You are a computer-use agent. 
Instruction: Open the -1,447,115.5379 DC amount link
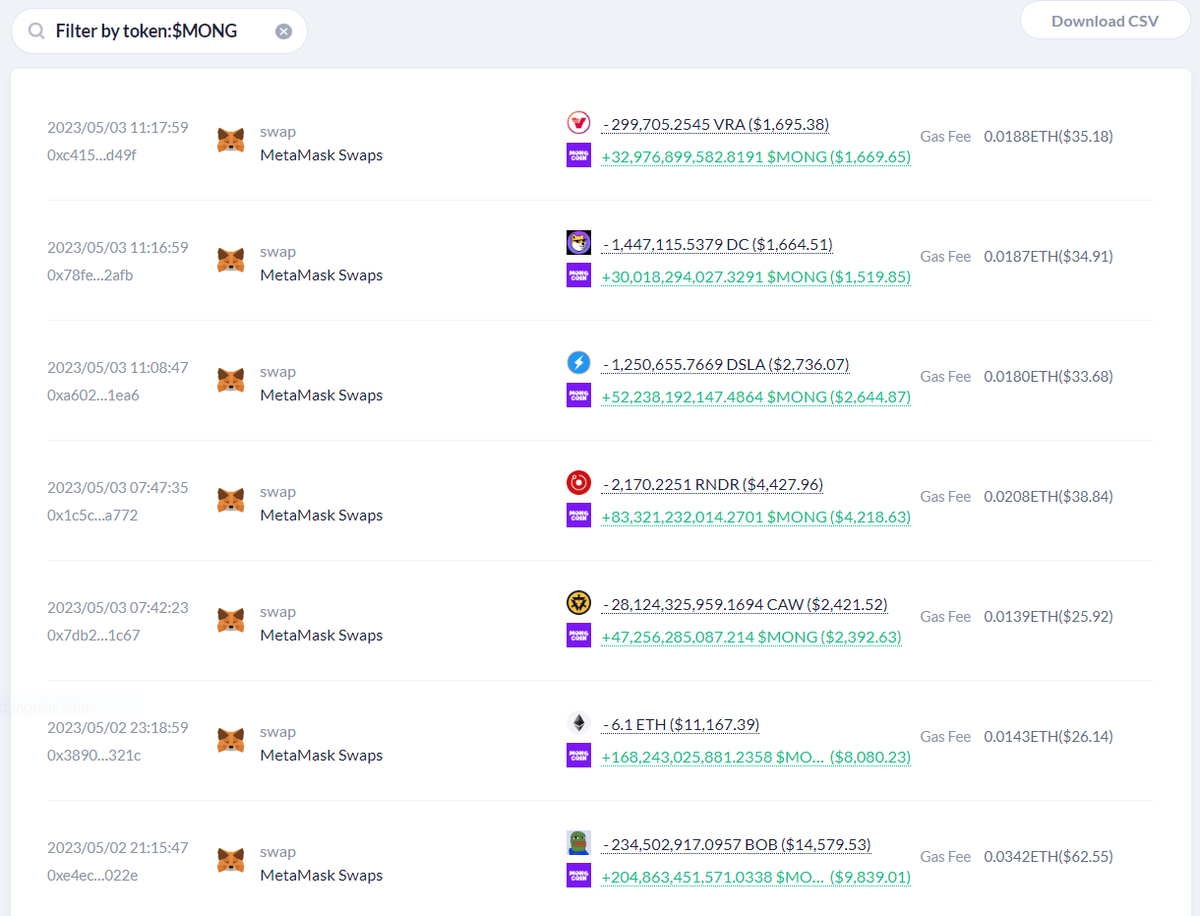(x=717, y=244)
